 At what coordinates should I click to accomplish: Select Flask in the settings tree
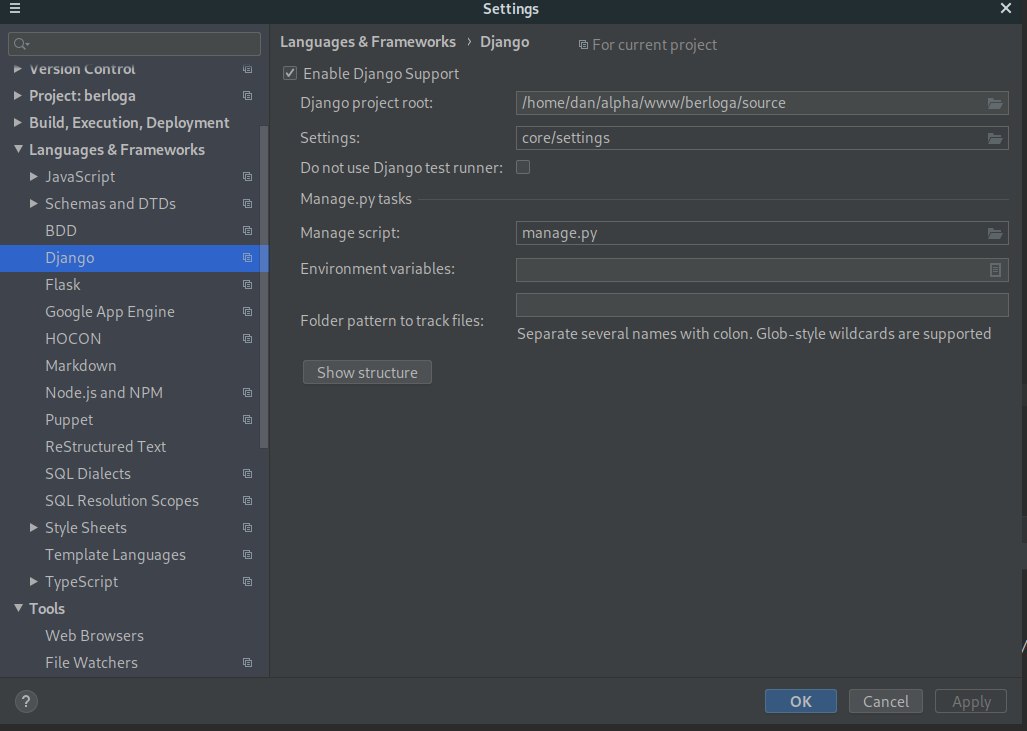(62, 285)
